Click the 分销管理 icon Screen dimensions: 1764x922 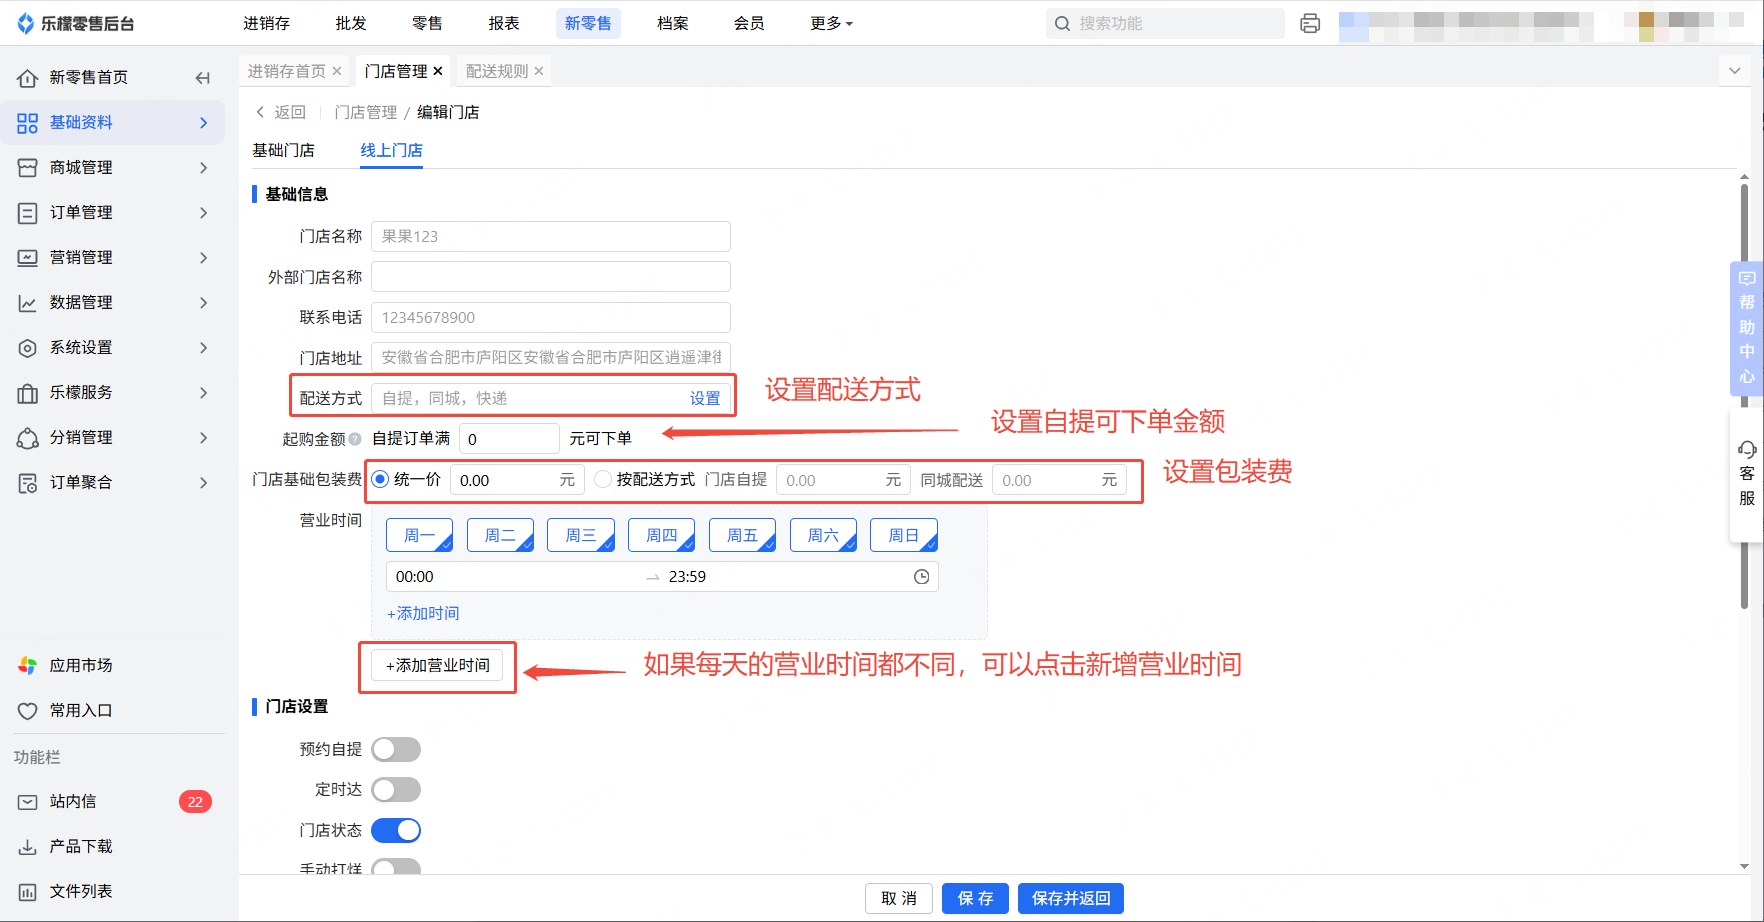(x=27, y=438)
